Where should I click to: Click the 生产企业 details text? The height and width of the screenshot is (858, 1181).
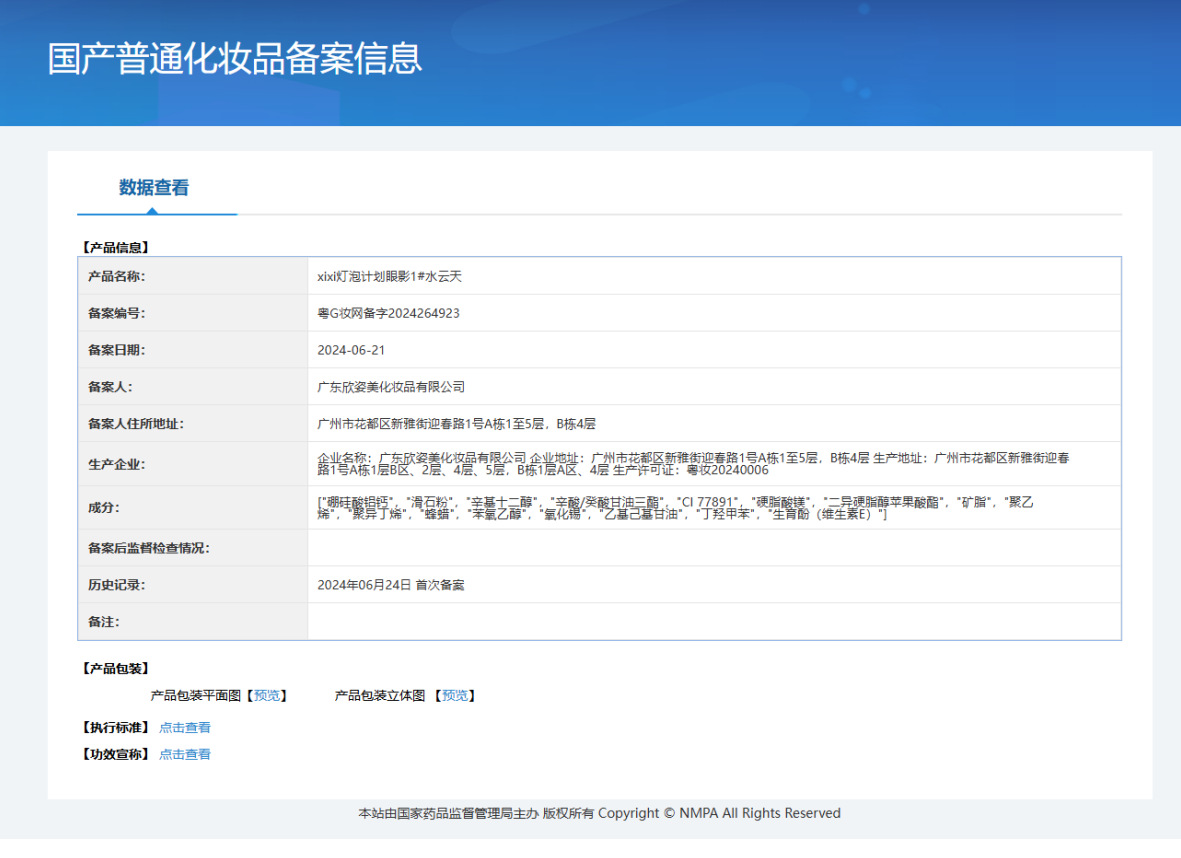(692, 464)
